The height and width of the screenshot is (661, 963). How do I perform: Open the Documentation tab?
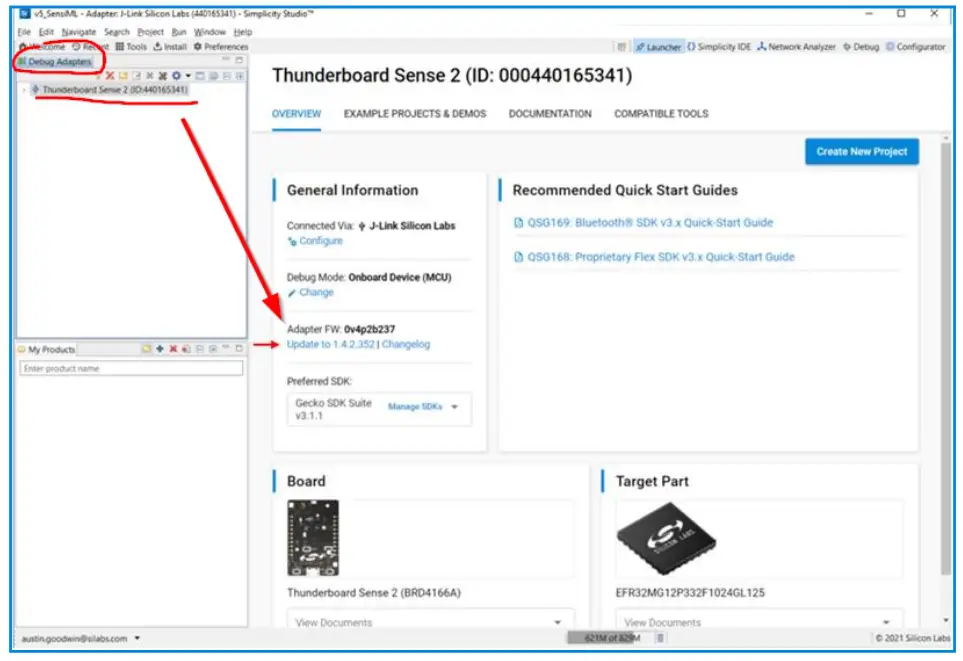pyautogui.click(x=550, y=114)
